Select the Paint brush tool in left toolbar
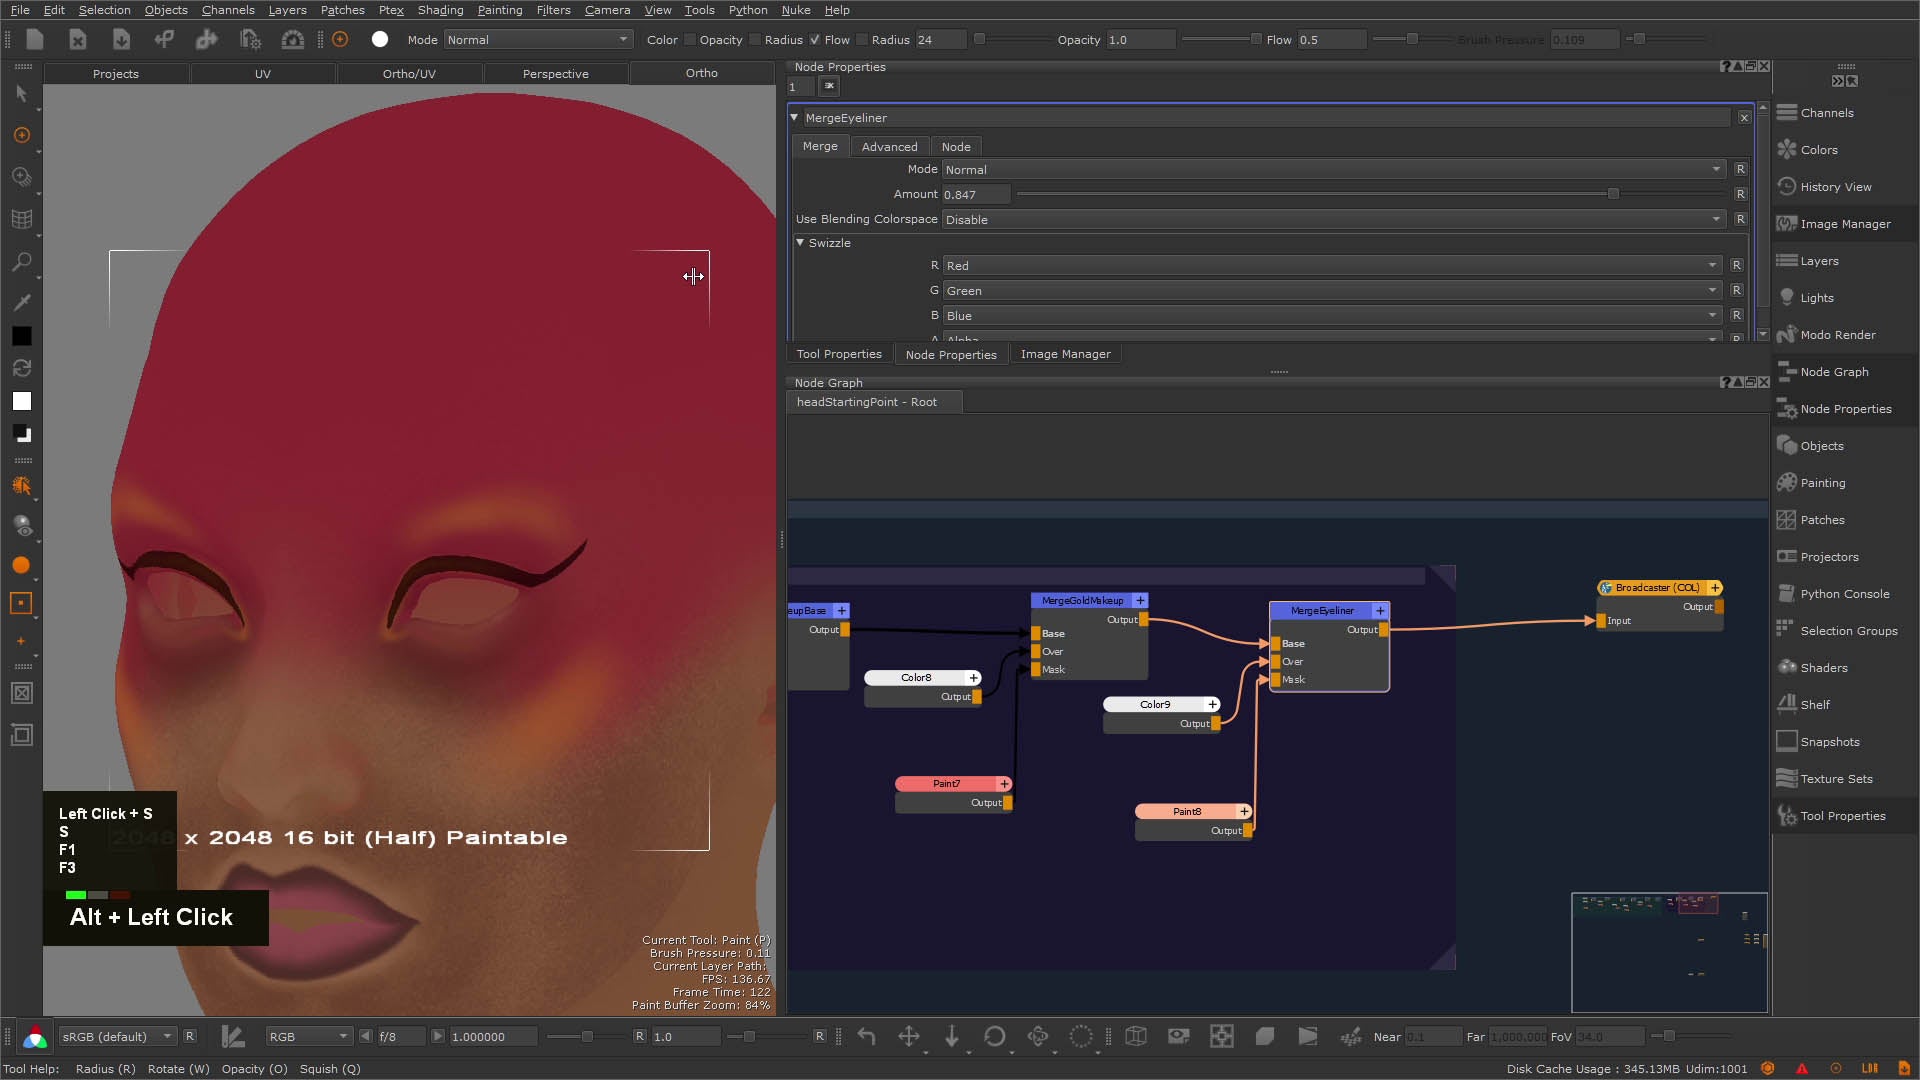The height and width of the screenshot is (1080, 1920). click(x=21, y=135)
